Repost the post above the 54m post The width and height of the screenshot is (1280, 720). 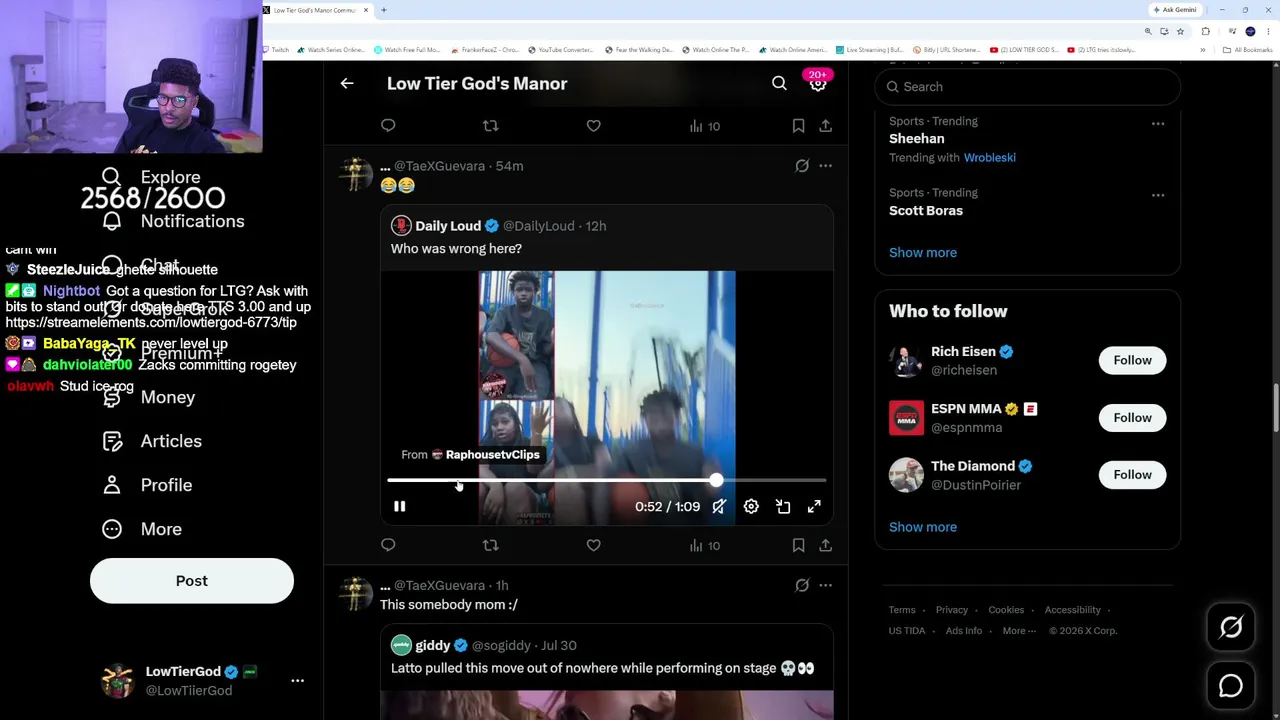tap(490, 126)
